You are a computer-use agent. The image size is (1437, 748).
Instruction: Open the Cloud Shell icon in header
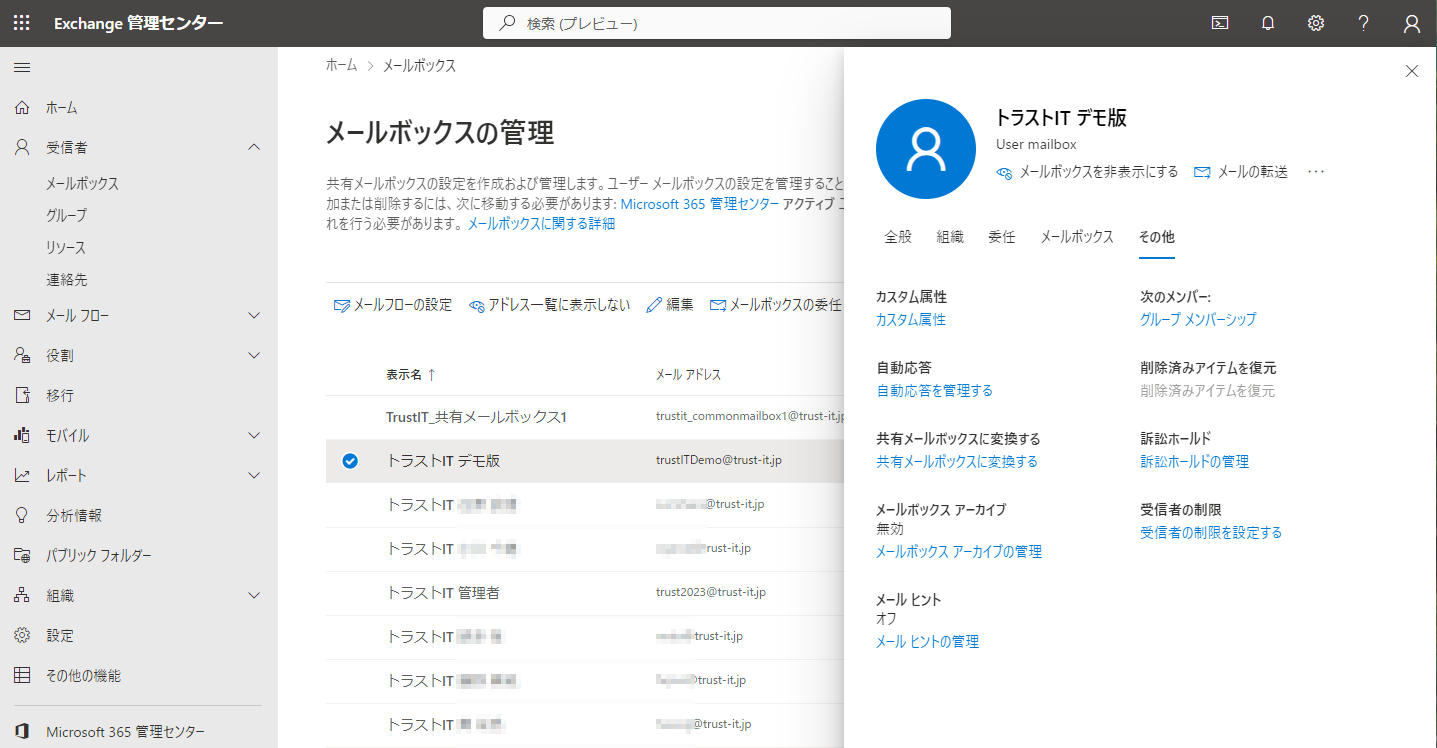(x=1220, y=23)
